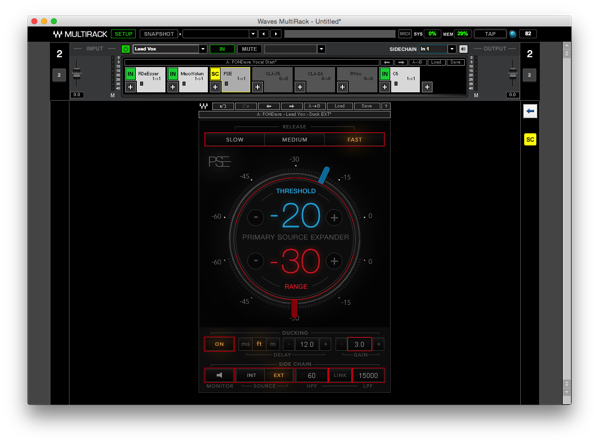Select ms delay unit

(x=245, y=344)
